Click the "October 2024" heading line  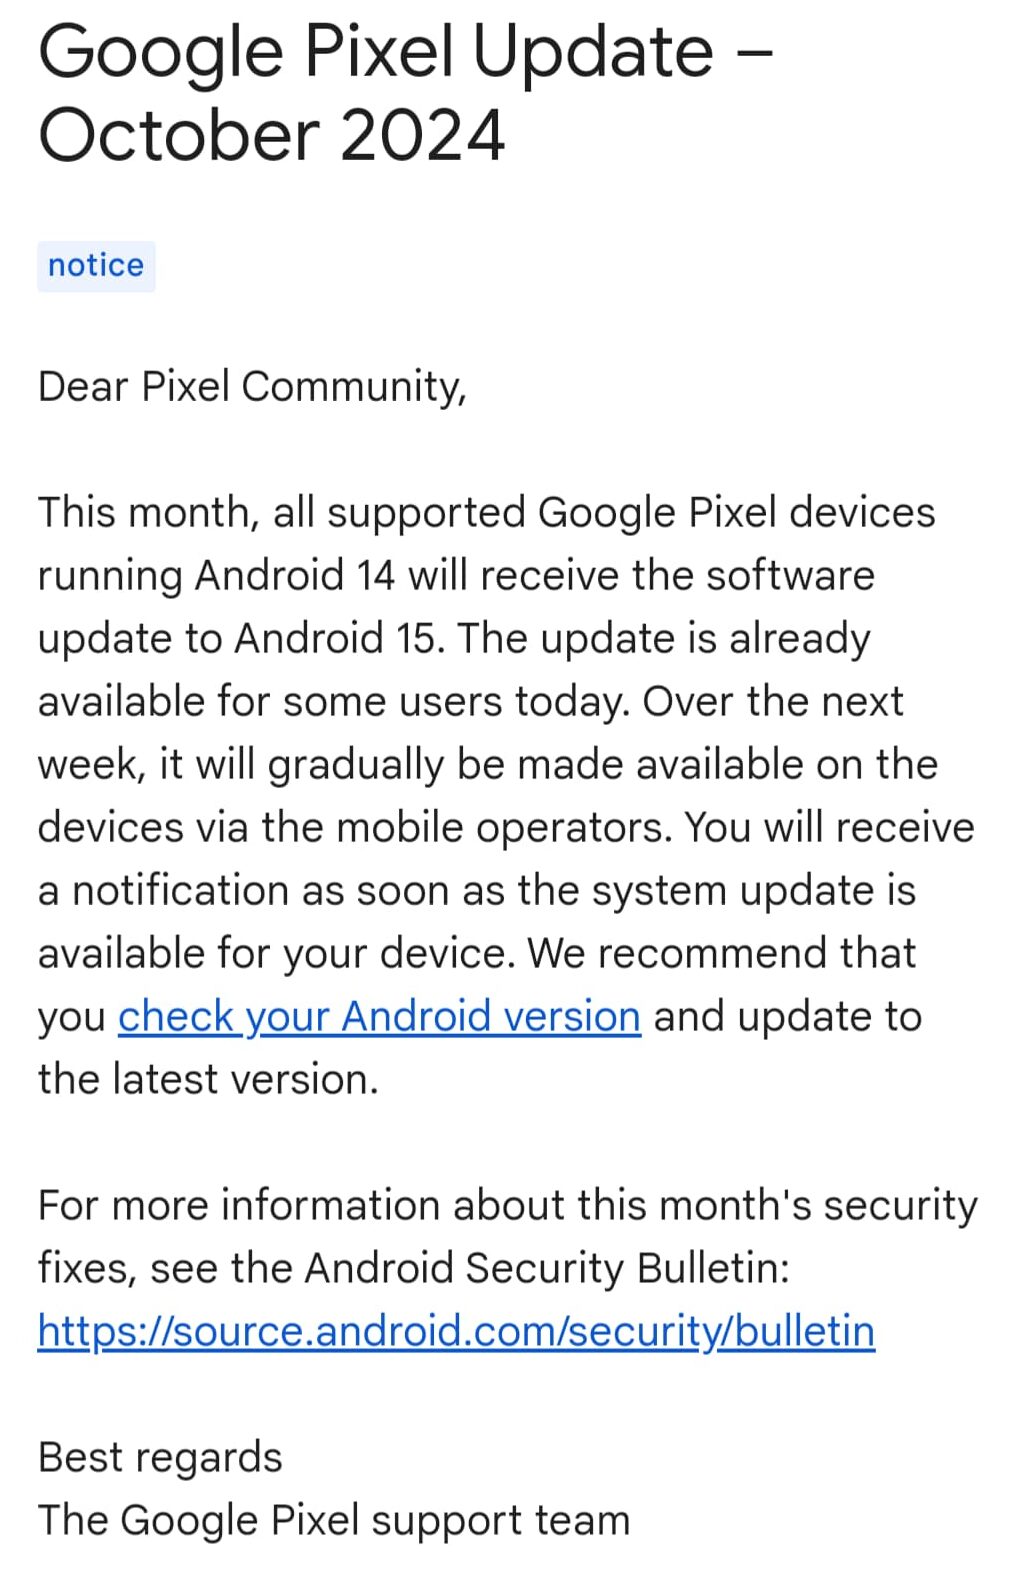(271, 137)
